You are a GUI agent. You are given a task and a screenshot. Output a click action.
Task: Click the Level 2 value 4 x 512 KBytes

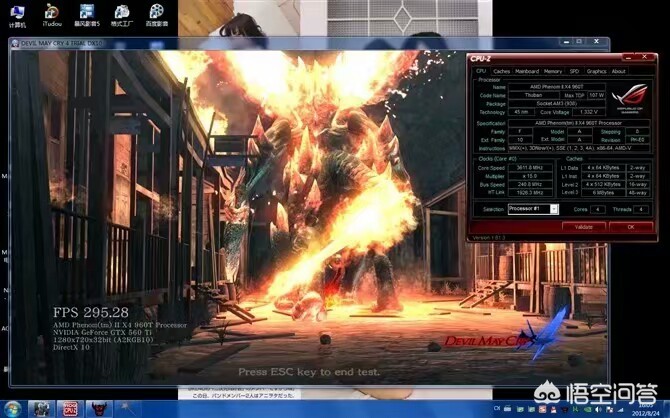(603, 185)
